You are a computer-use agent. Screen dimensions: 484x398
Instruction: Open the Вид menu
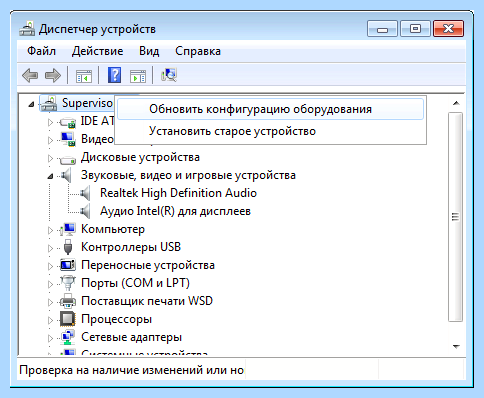[x=149, y=51]
